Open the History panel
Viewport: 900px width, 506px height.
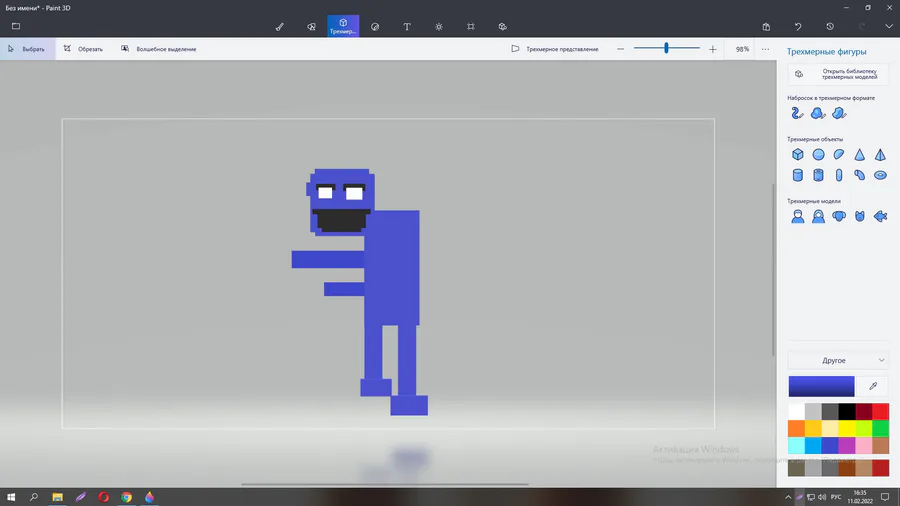(x=830, y=26)
